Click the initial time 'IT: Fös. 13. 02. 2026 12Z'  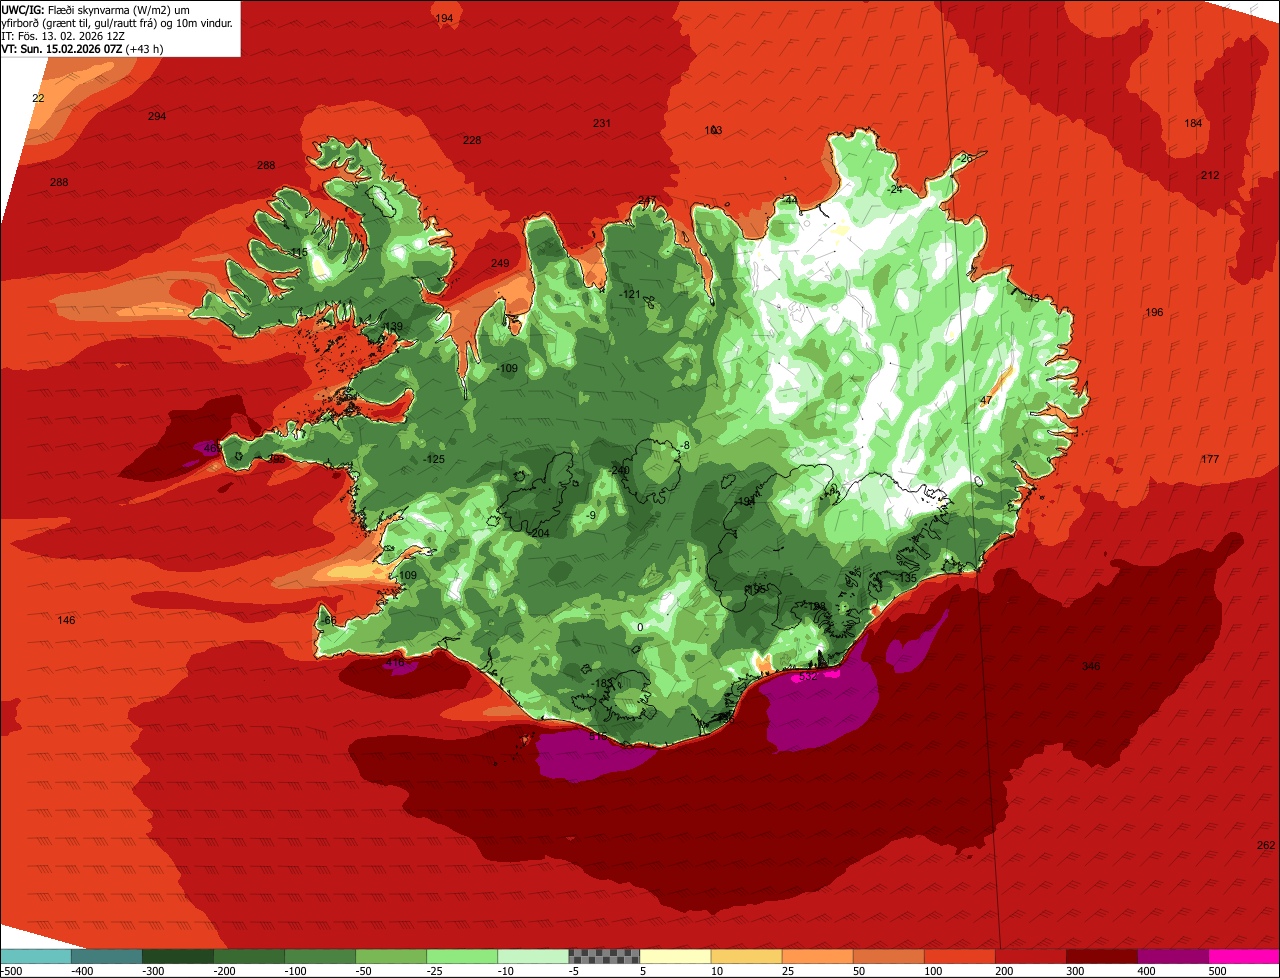tap(65, 35)
